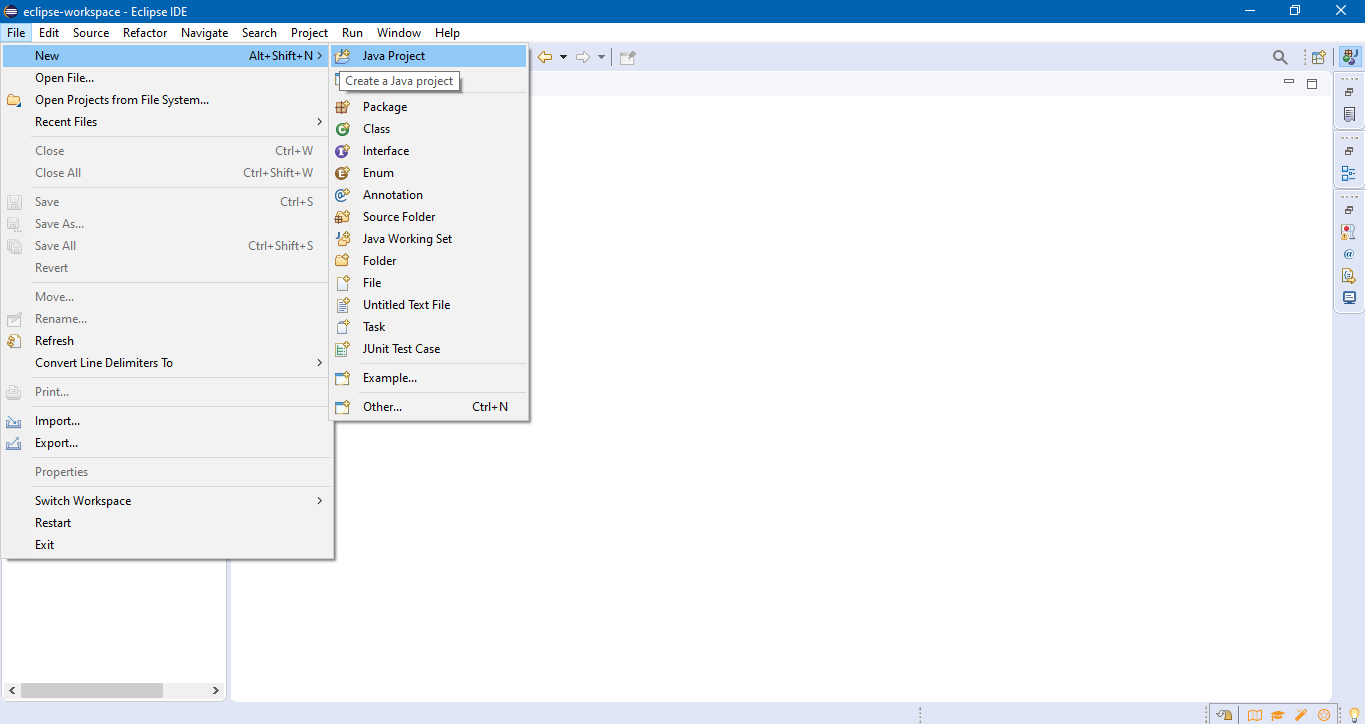1365x724 pixels.
Task: Click the yellow workspace tag status icon
Action: pos(1224,714)
